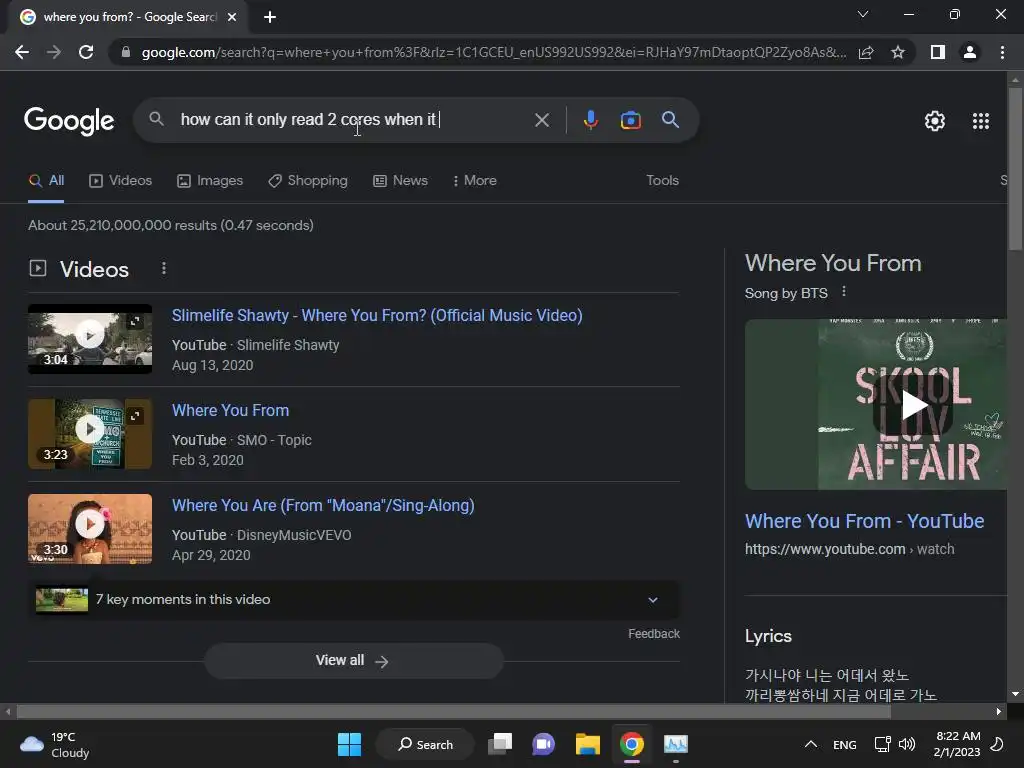Open the taskbar Search box
Image resolution: width=1024 pixels, height=768 pixels.
click(426, 744)
